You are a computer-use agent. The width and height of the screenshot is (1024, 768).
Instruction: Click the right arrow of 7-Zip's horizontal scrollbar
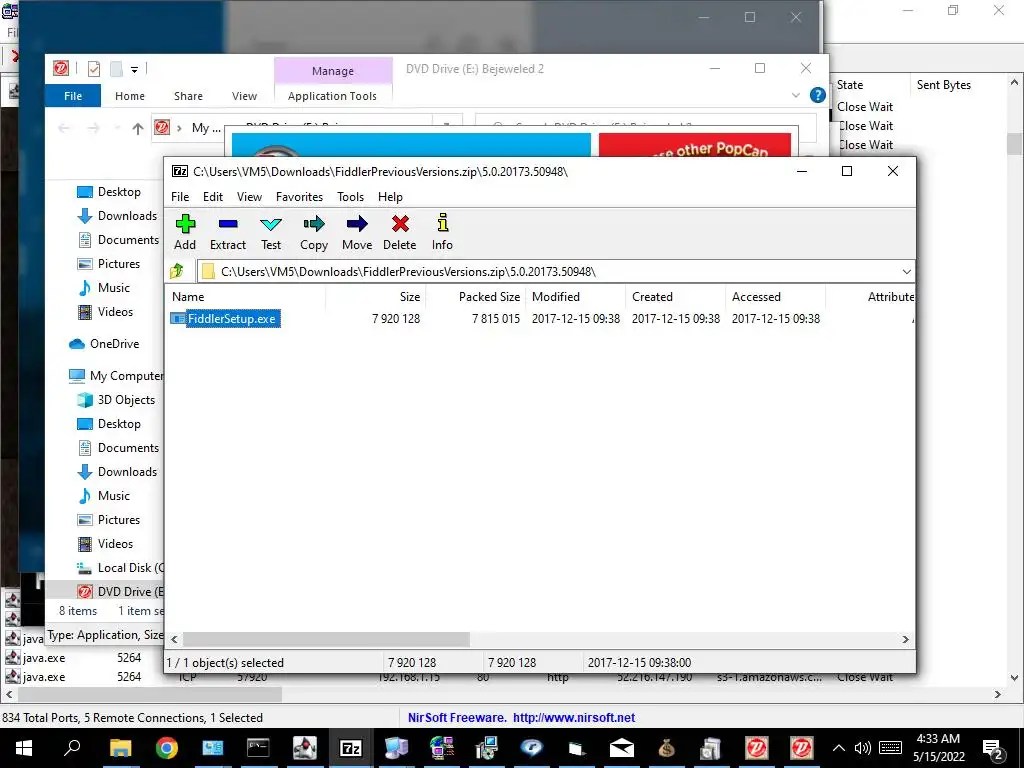click(905, 639)
